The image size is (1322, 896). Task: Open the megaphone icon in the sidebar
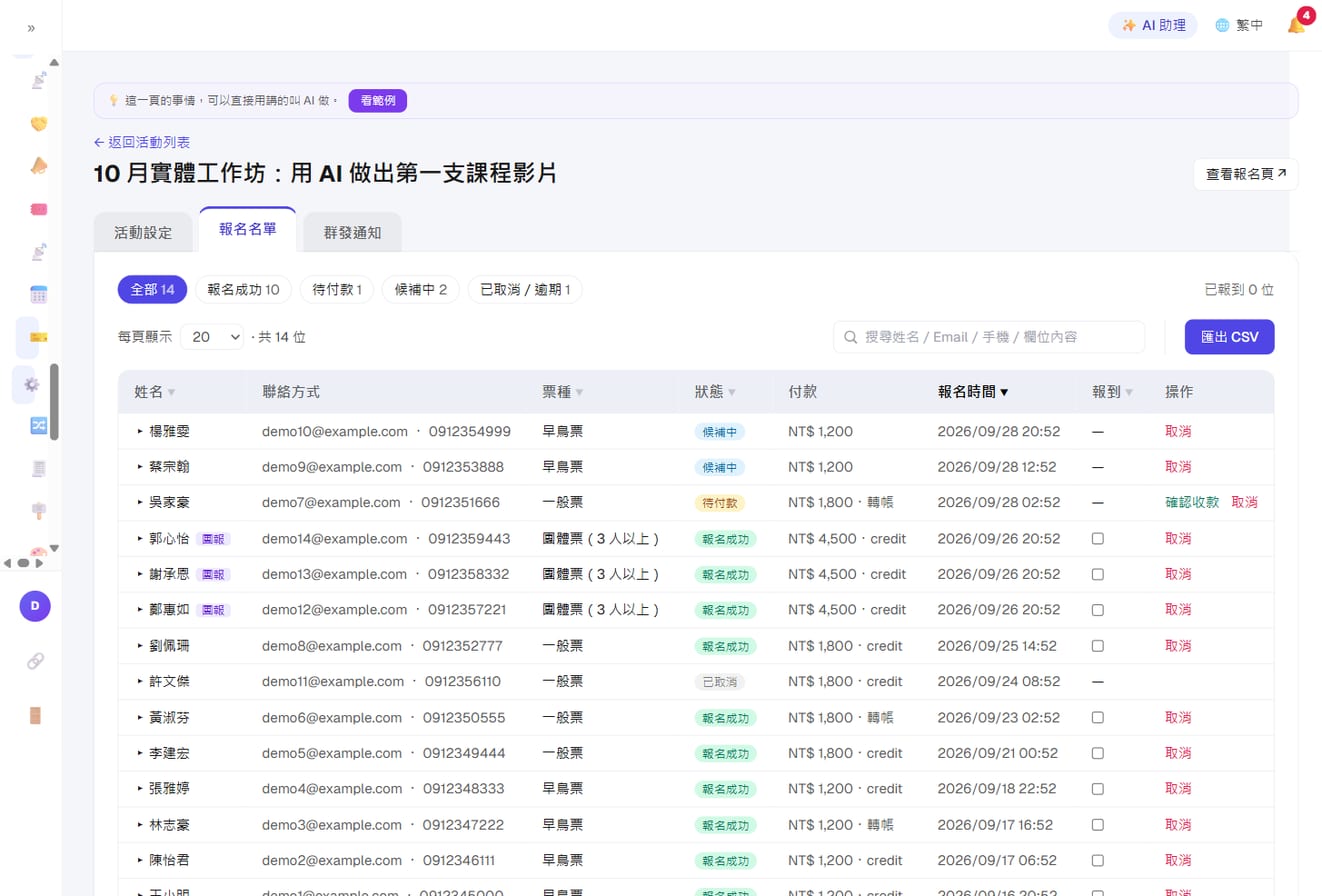pos(39,166)
